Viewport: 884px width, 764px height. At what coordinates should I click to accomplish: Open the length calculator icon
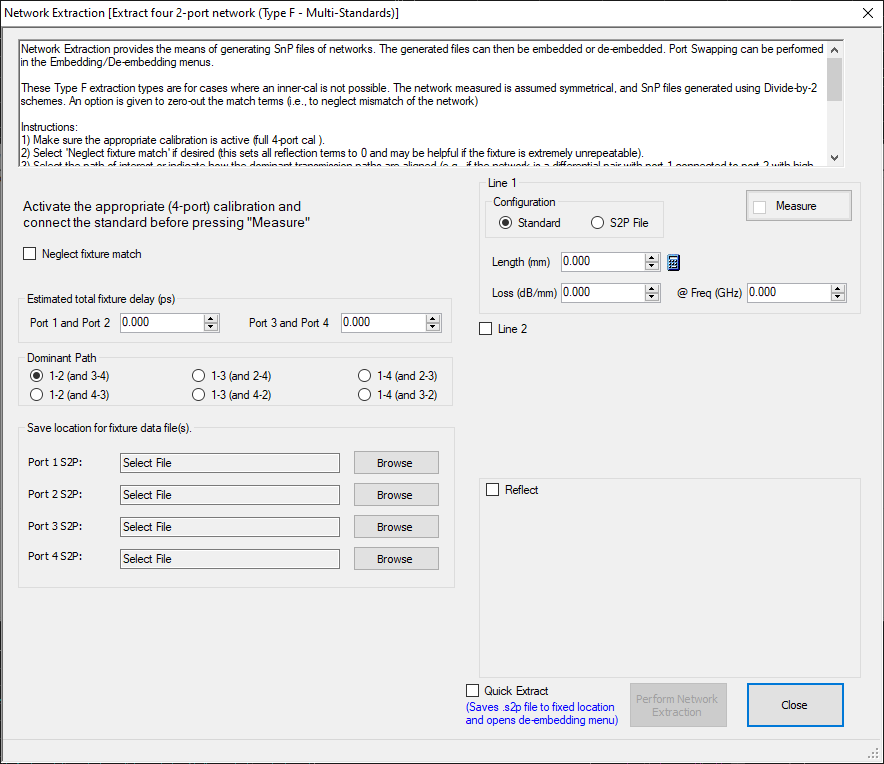(x=674, y=262)
